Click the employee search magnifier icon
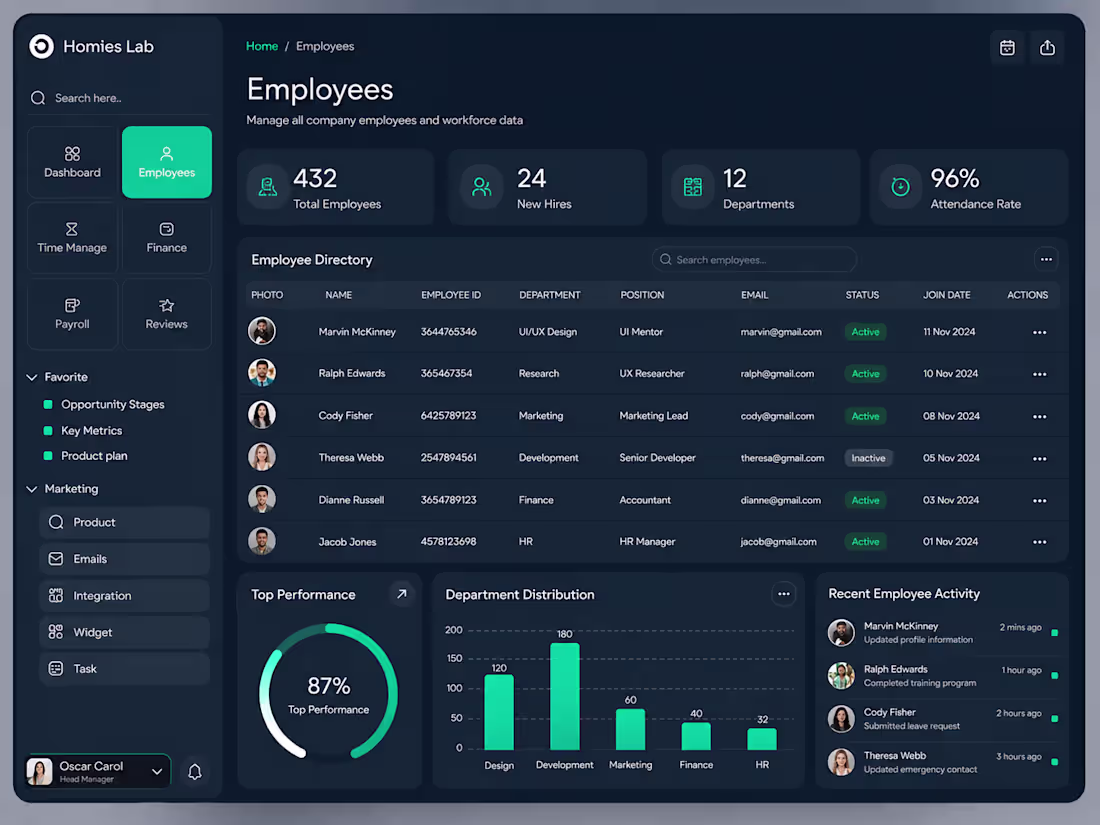 click(665, 260)
